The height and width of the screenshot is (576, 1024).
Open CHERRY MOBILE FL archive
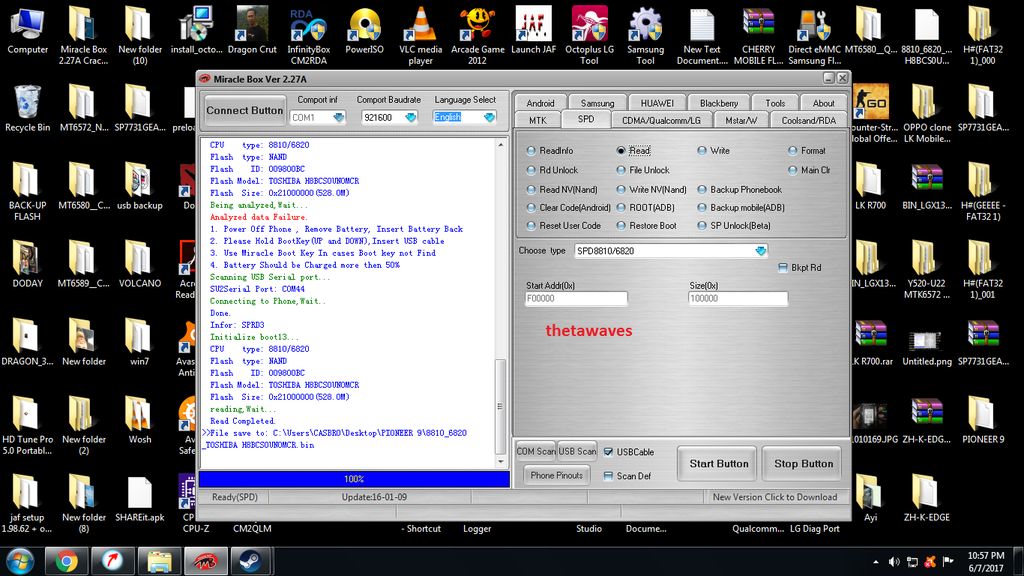pos(758,36)
